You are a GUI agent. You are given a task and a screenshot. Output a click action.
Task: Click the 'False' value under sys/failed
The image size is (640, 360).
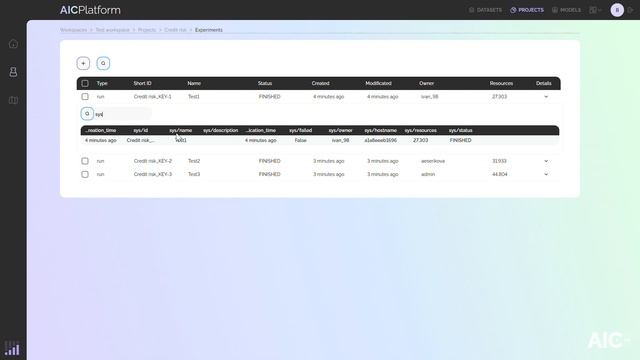300,140
